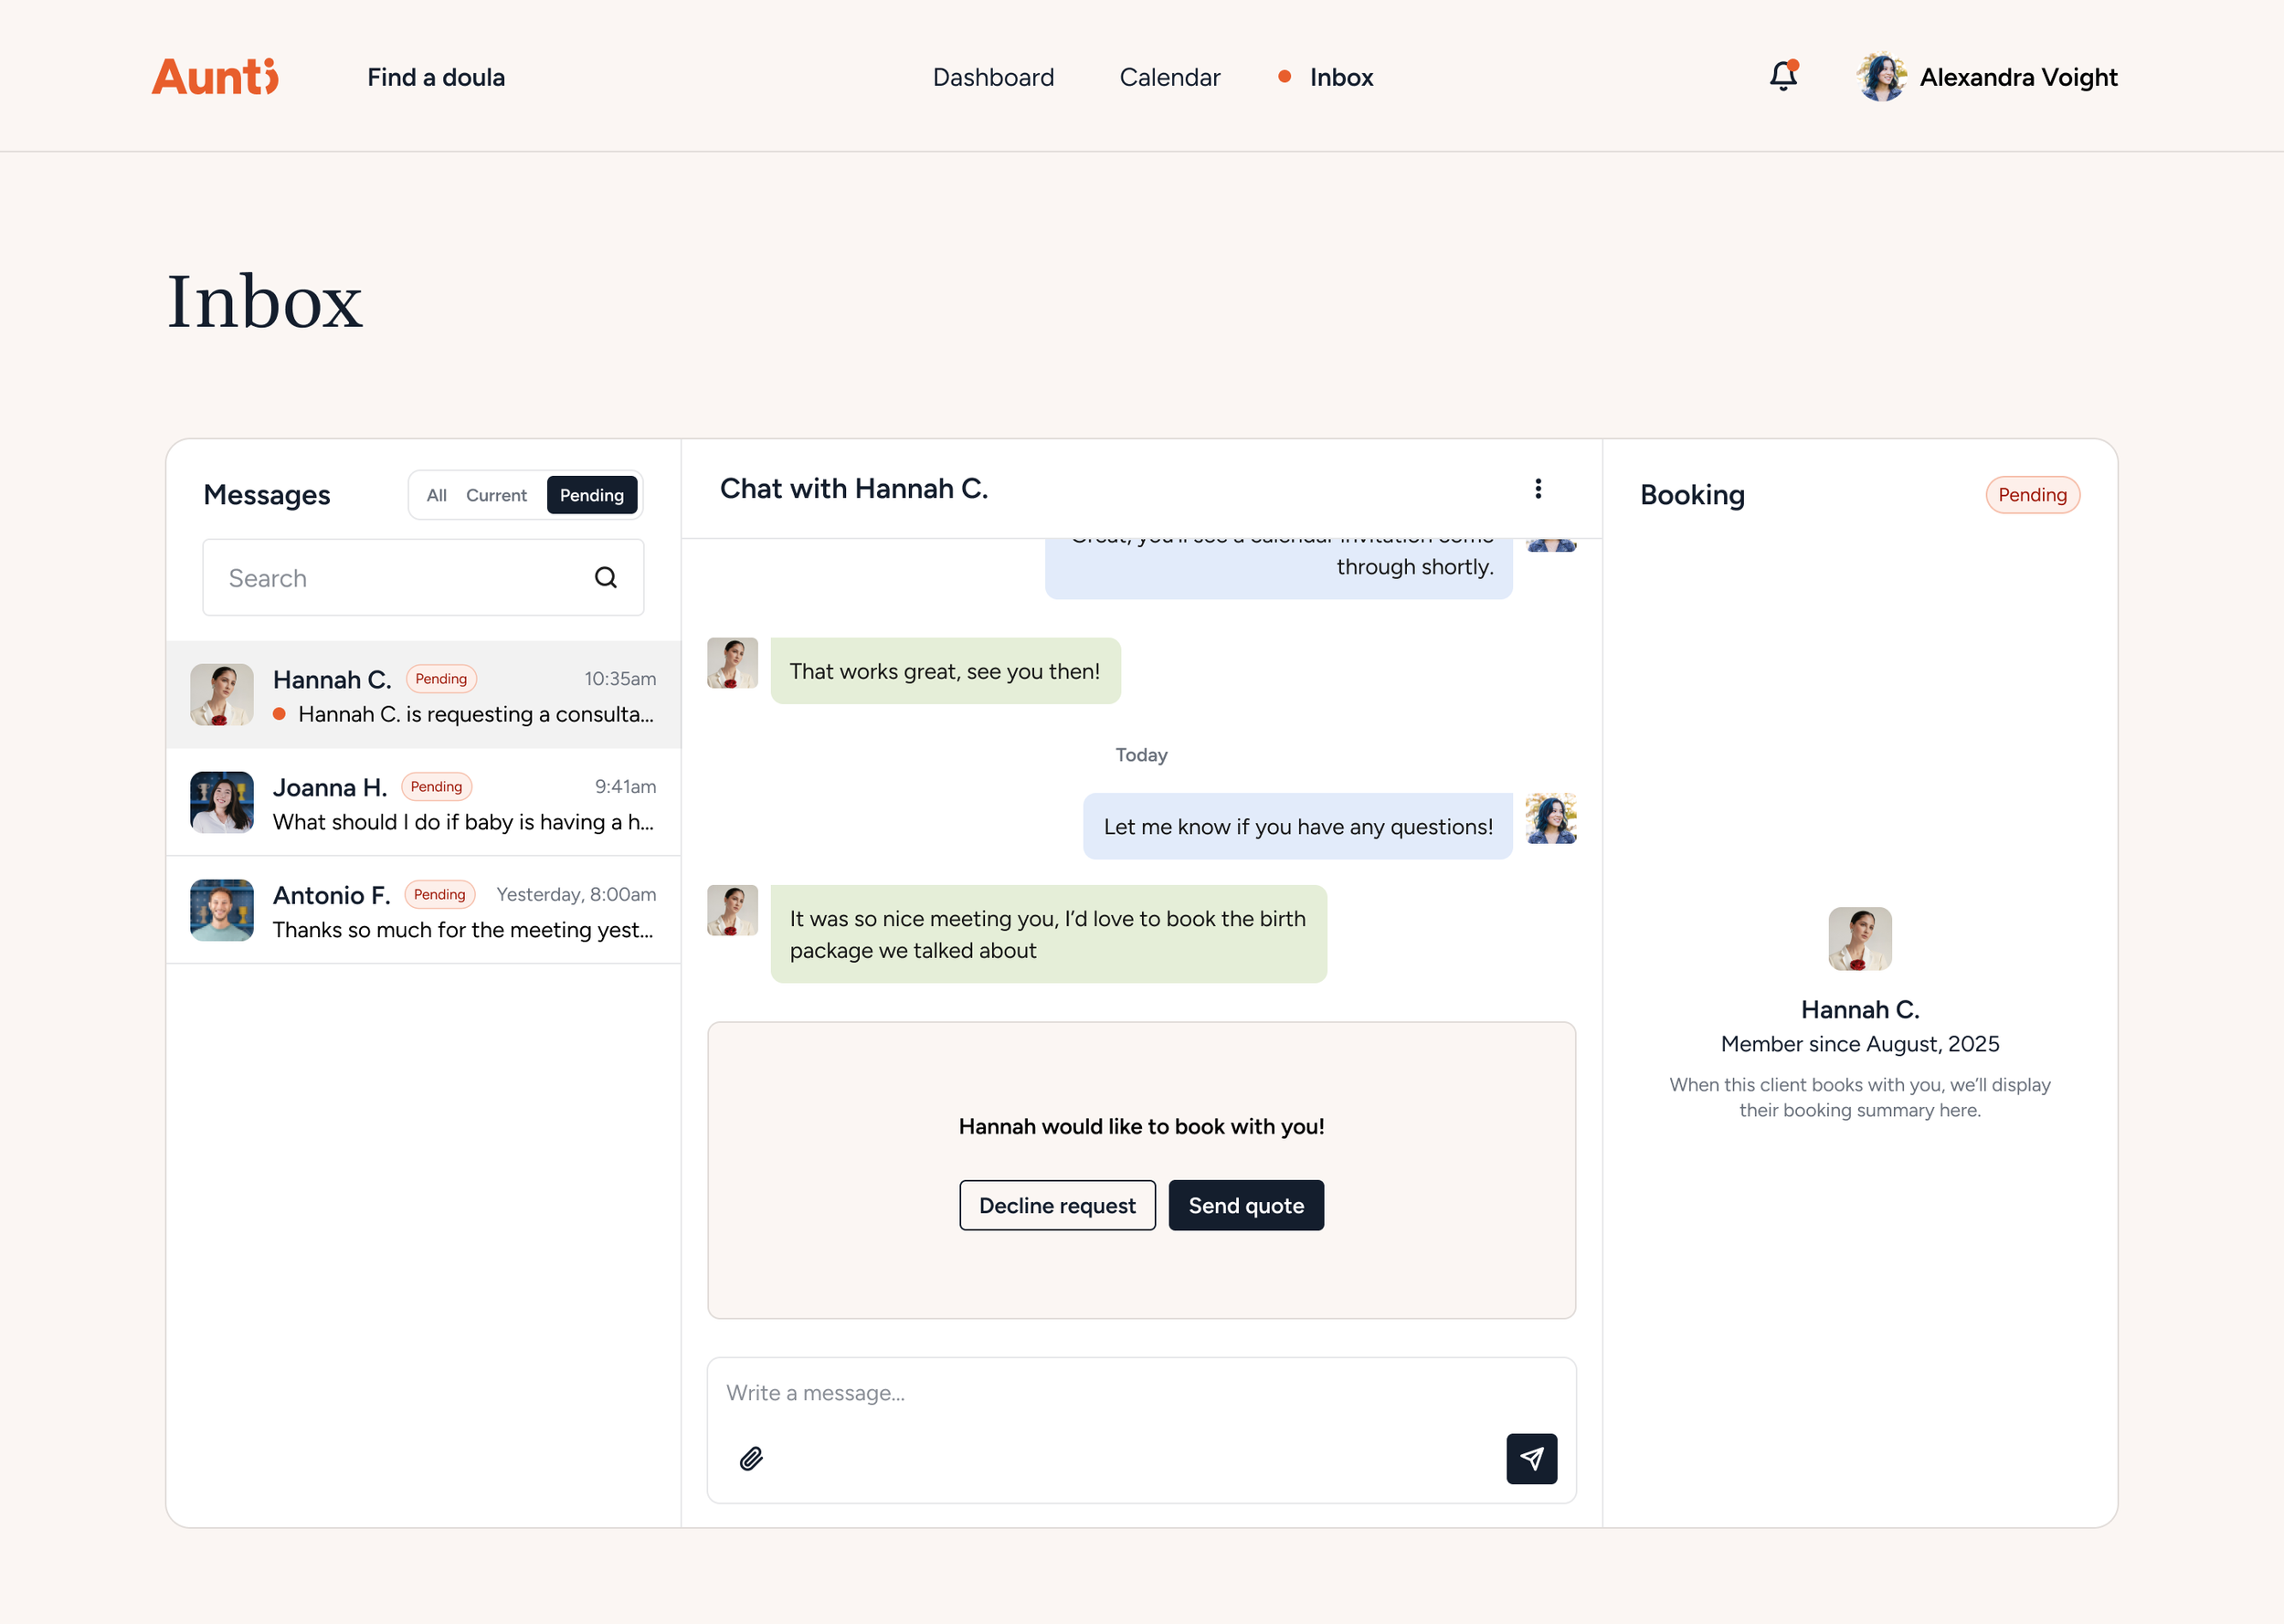Viewport: 2284px width, 1624px height.
Task: Click Send quote button
Action: pos(1246,1206)
